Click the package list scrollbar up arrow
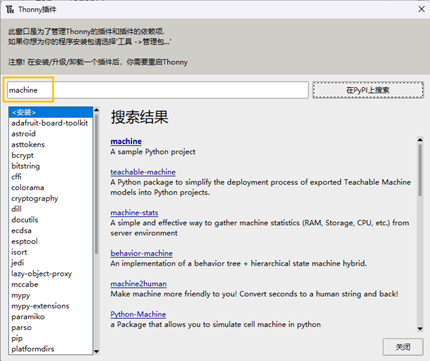This screenshot has width=430, height=361. (x=97, y=110)
